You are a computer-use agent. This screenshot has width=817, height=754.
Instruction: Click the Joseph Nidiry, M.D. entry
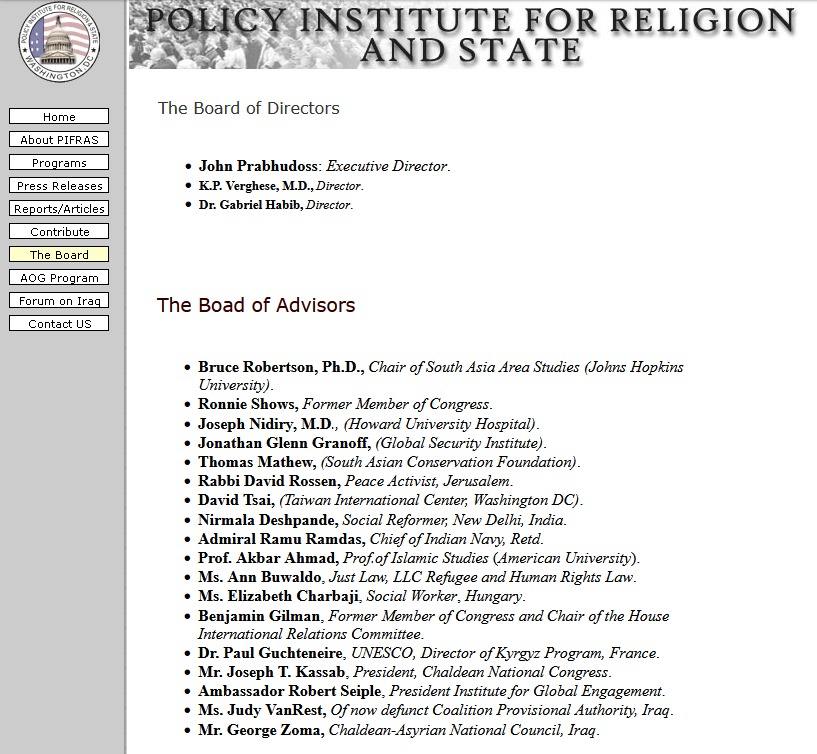coord(369,424)
